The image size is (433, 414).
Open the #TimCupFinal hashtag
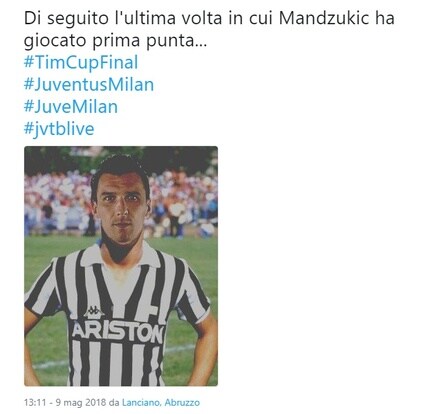[x=81, y=63]
